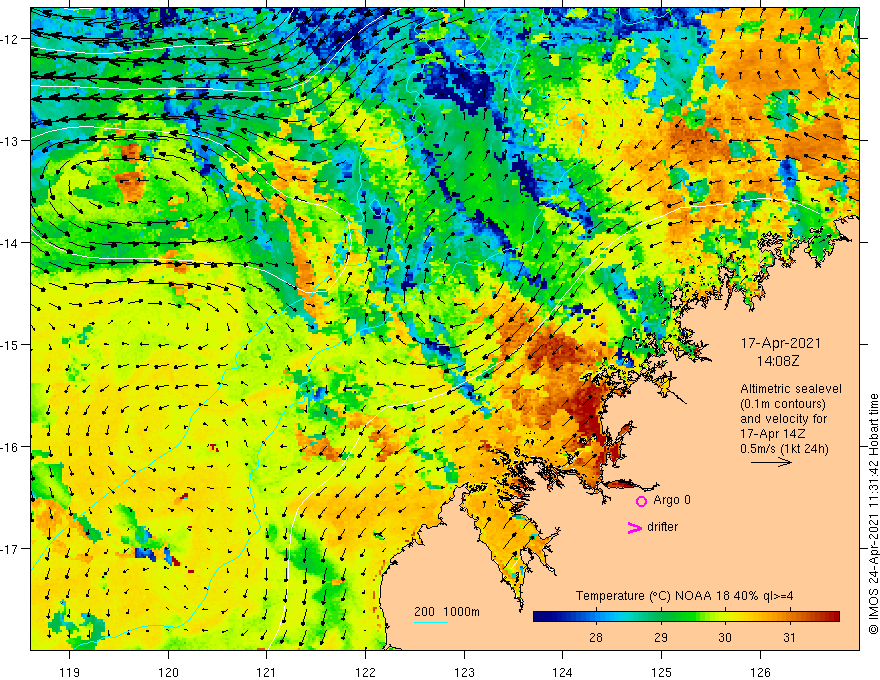Click the 'Argo 0' legend label

pyautogui.click(x=672, y=500)
